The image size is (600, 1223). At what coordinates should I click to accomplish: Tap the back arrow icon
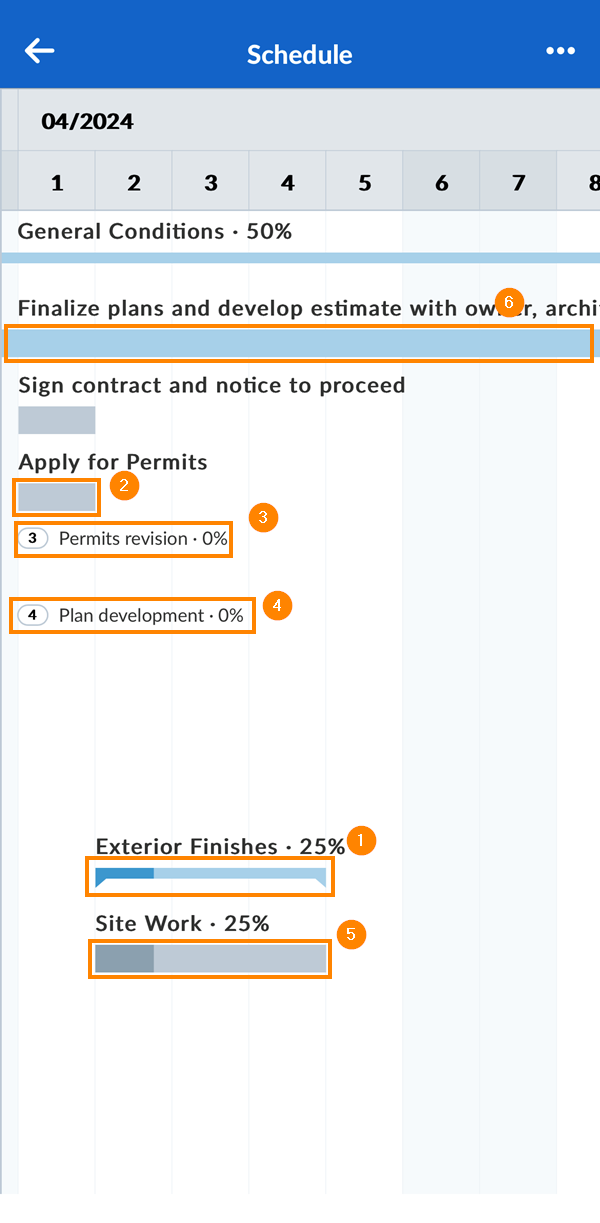coord(40,52)
